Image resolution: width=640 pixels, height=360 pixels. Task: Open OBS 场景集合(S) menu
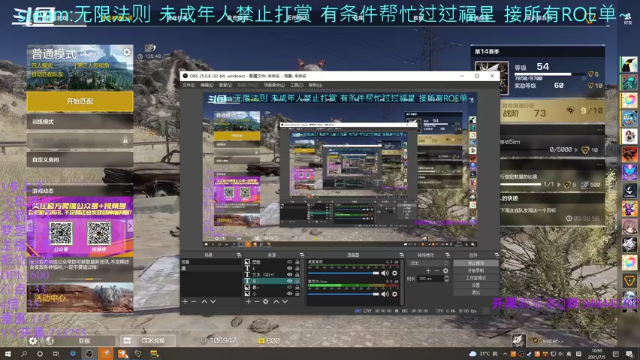[274, 85]
